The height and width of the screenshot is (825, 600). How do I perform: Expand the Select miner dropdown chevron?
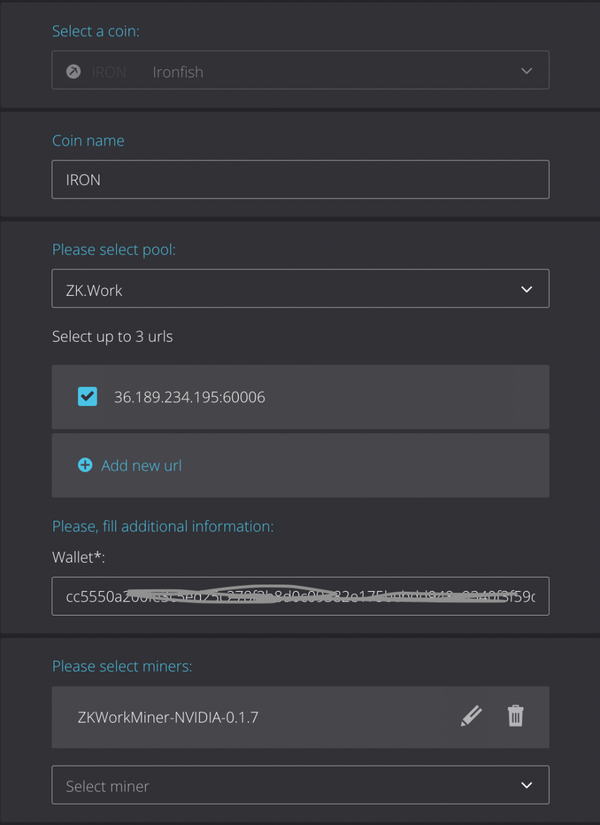point(527,786)
